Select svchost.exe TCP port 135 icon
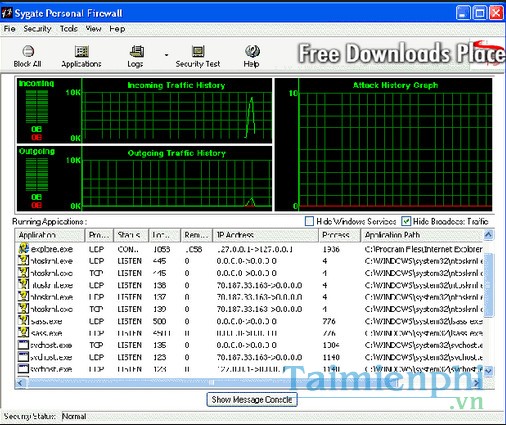The height and width of the screenshot is (425, 506). (x=23, y=345)
